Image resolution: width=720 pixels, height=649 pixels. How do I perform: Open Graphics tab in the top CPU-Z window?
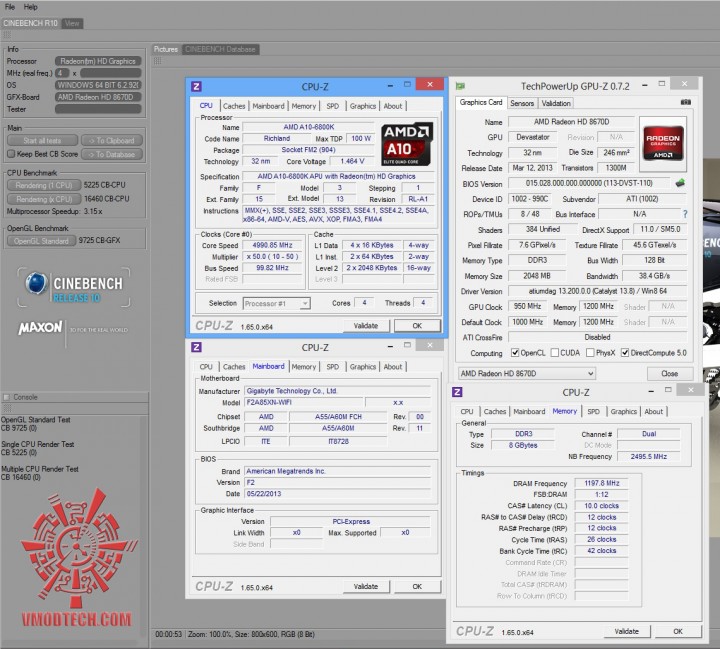(363, 106)
